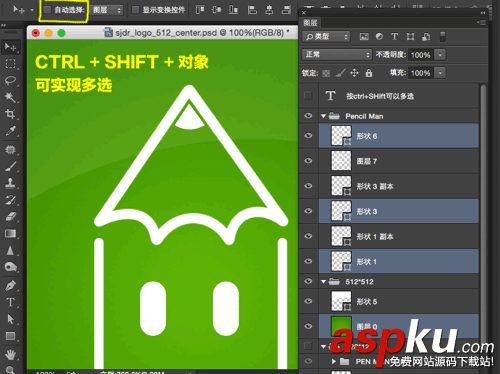The height and width of the screenshot is (374, 500).
Task: Align top edges button
Action: tap(200, 10)
